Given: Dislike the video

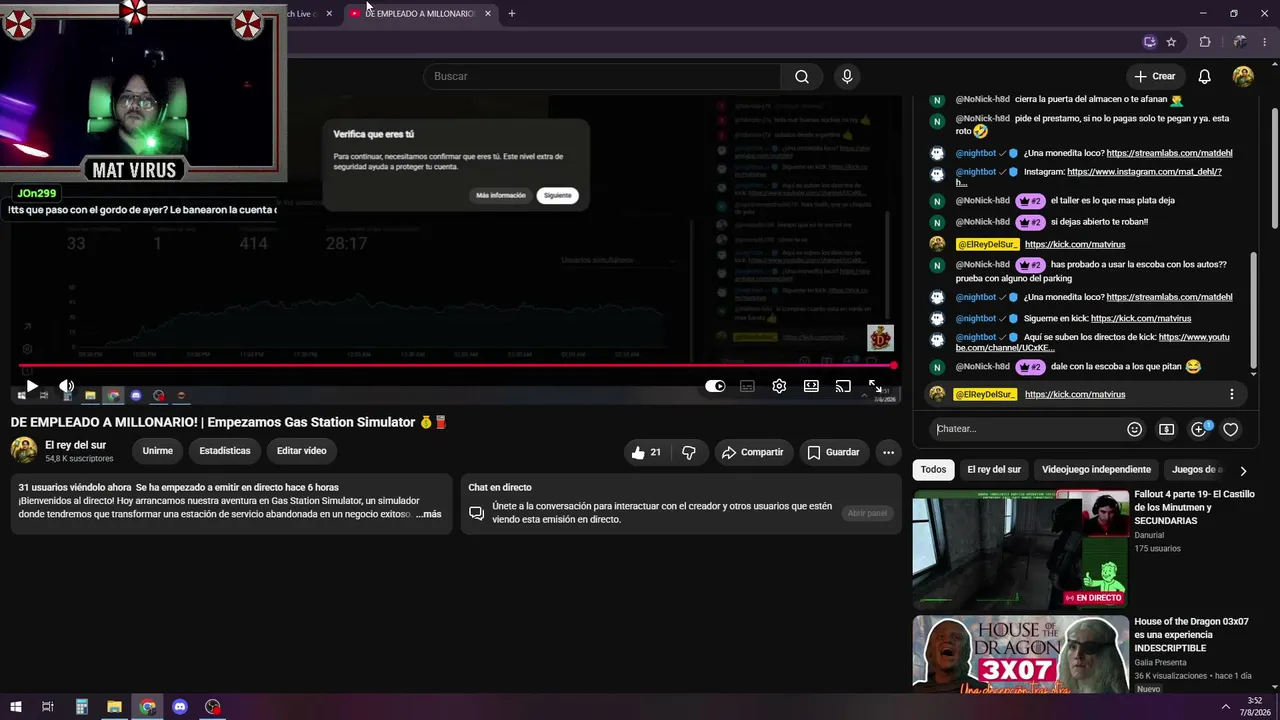Looking at the screenshot, I should [x=689, y=452].
